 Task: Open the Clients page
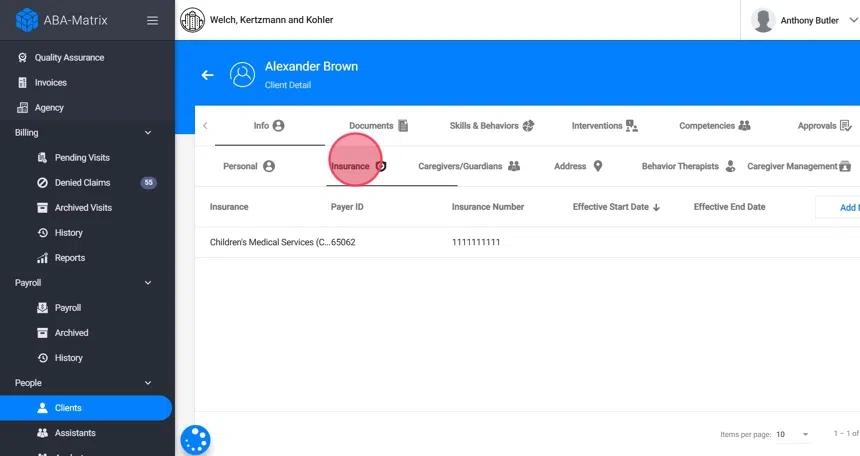point(86,408)
